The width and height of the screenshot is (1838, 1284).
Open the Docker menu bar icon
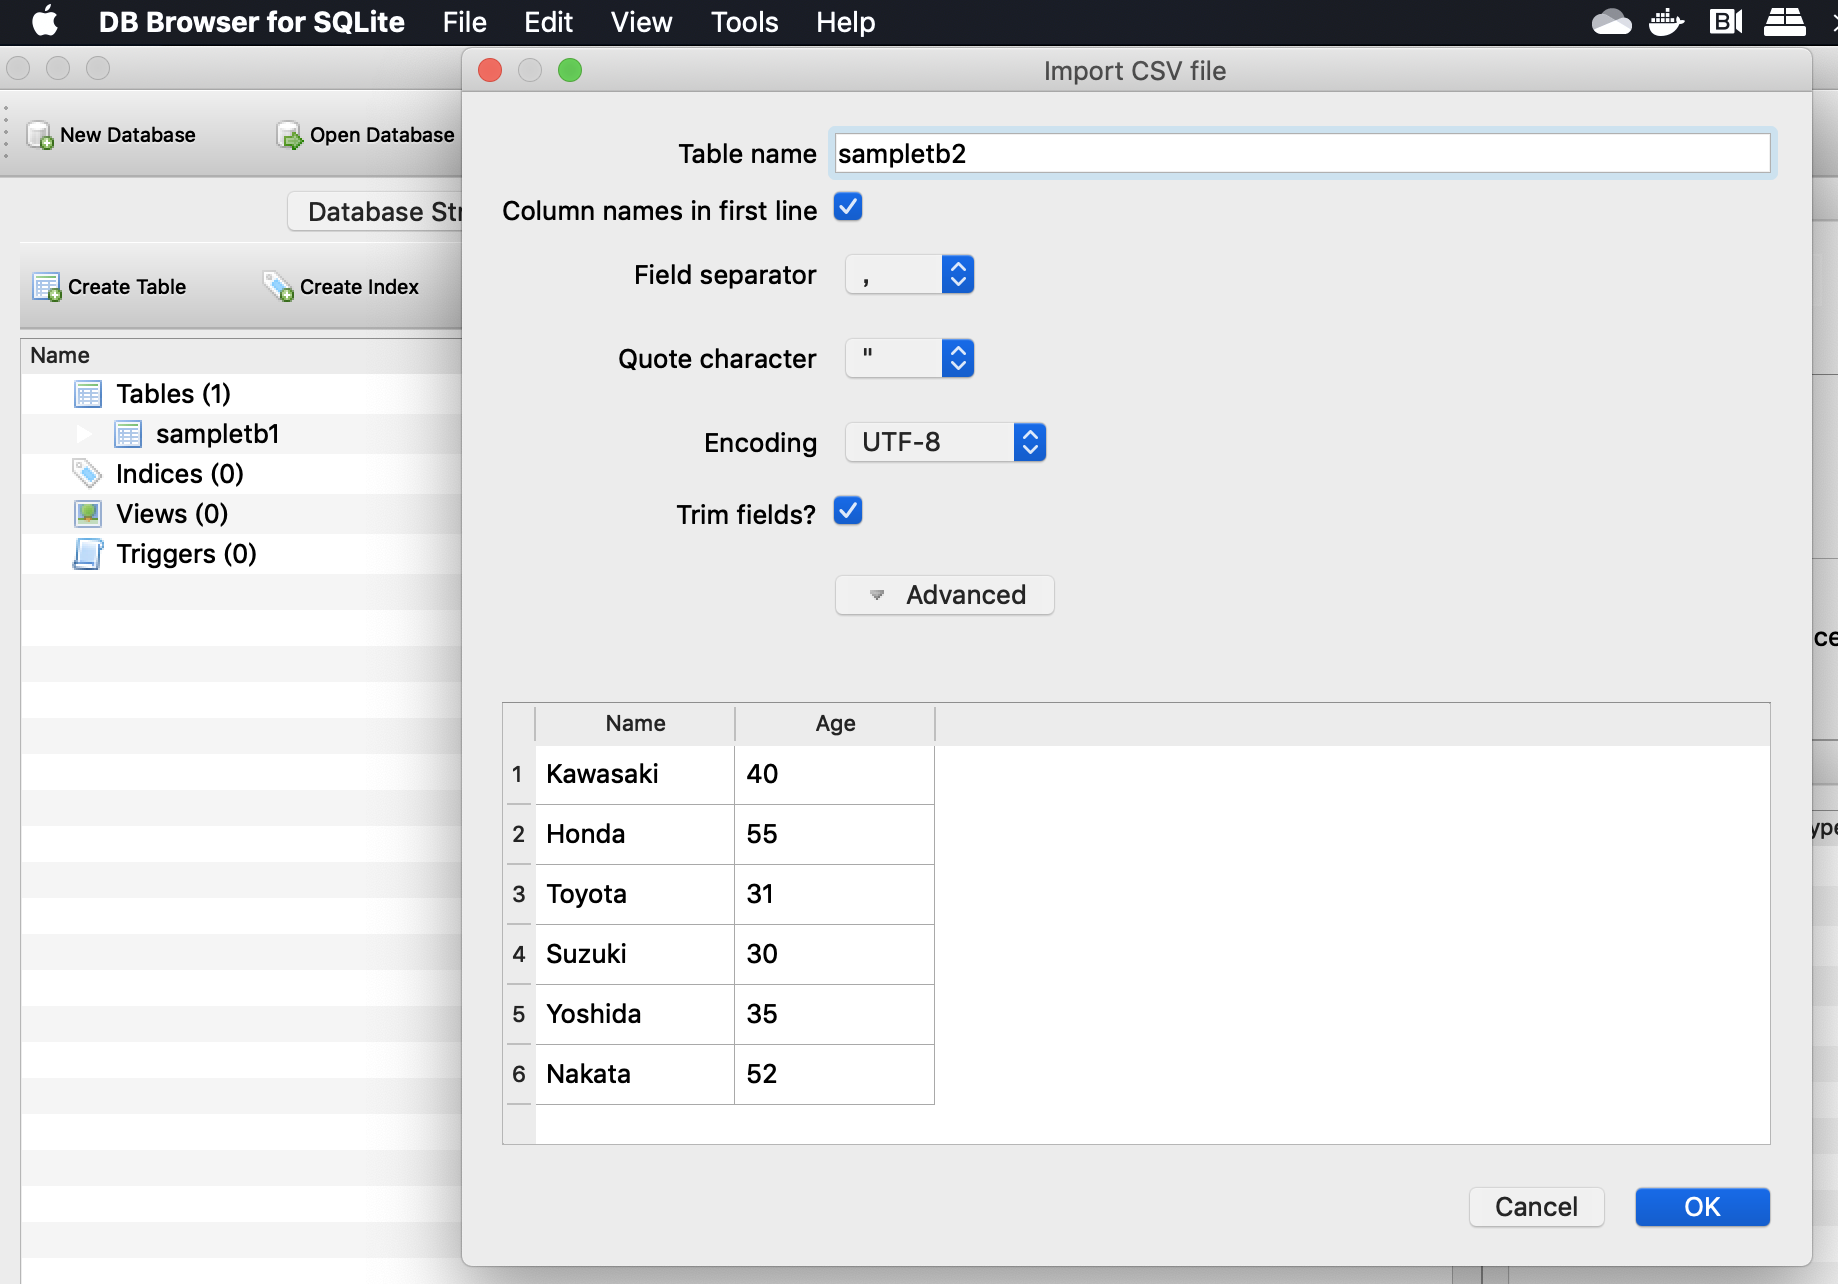click(1666, 21)
